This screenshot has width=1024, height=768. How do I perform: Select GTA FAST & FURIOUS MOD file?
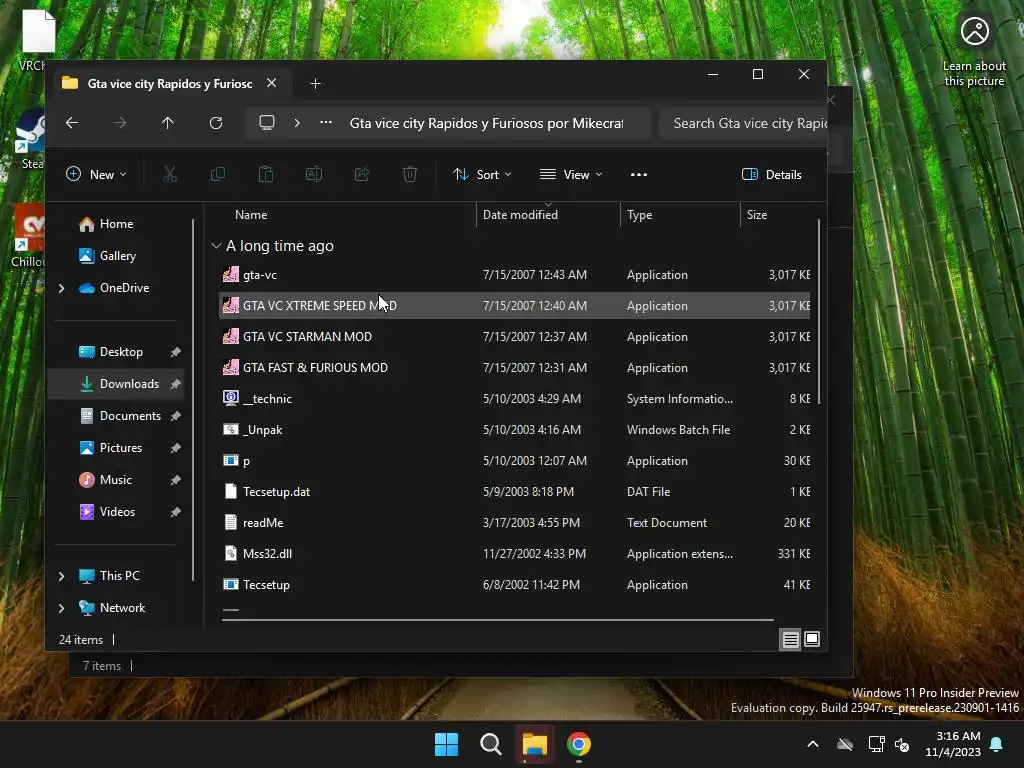coord(515,368)
